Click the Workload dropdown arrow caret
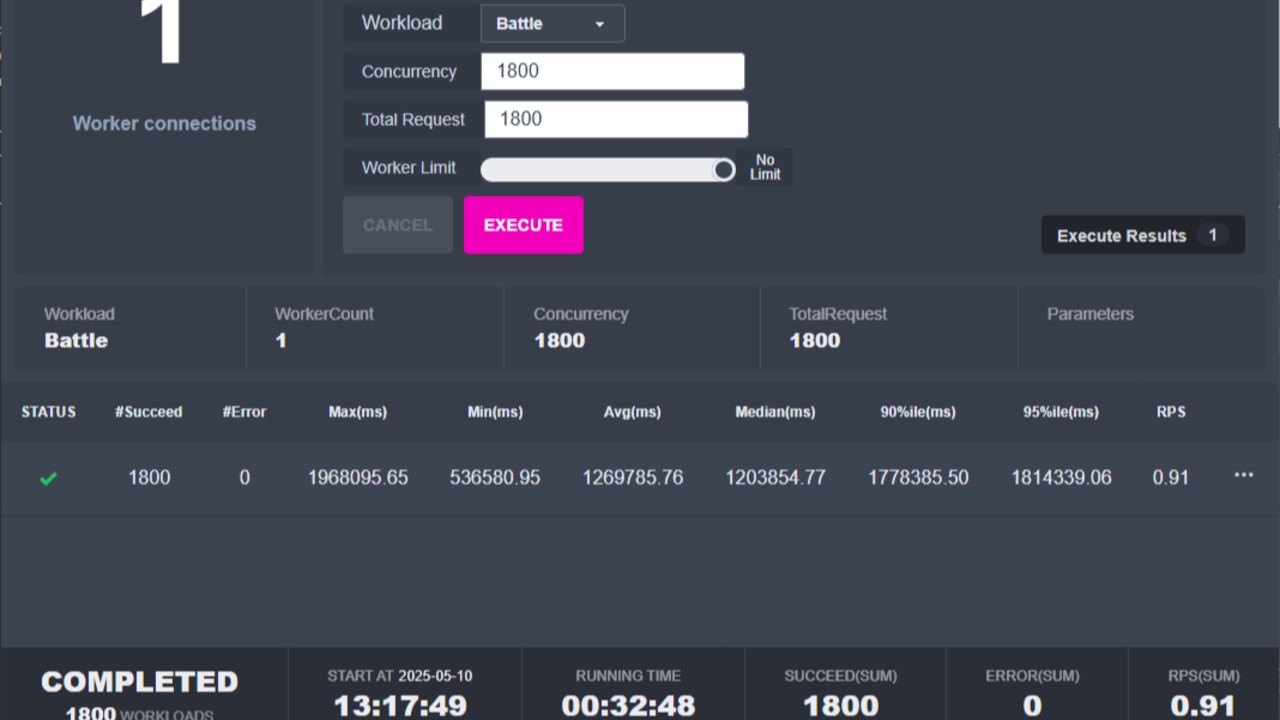The width and height of the screenshot is (1280, 720). pos(599,24)
